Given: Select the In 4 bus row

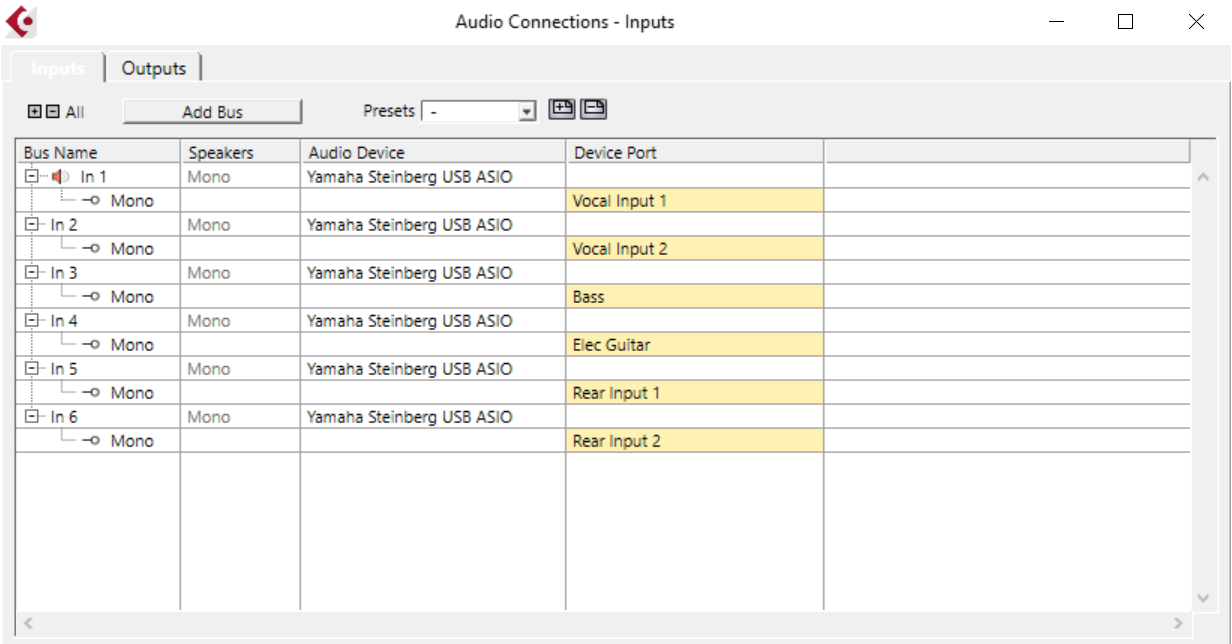Looking at the screenshot, I should pyautogui.click(x=64, y=321).
